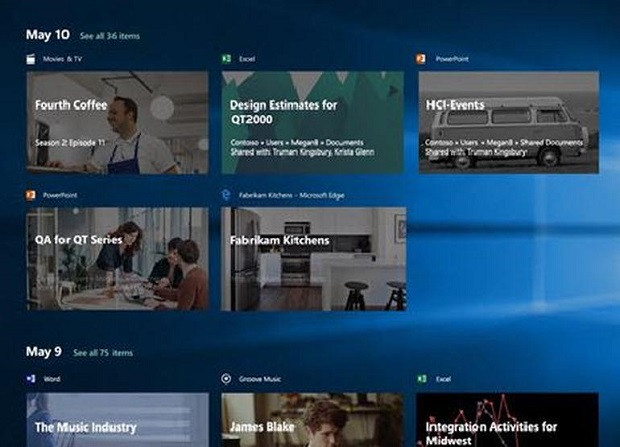620x447 pixels.
Task: Click the Excel label above Design Estimates
Action: [x=247, y=59]
